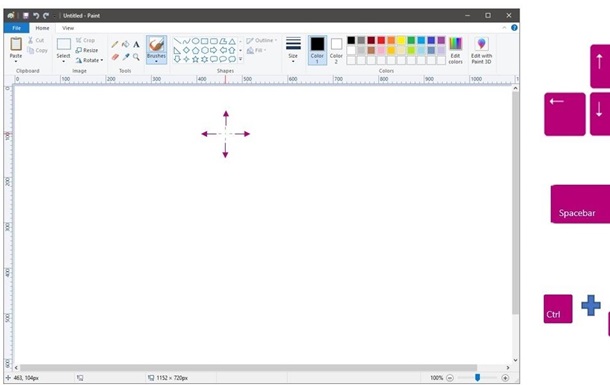Viewport: 610px width, 385px height.
Task: Switch to the Home tab
Action: click(42, 28)
